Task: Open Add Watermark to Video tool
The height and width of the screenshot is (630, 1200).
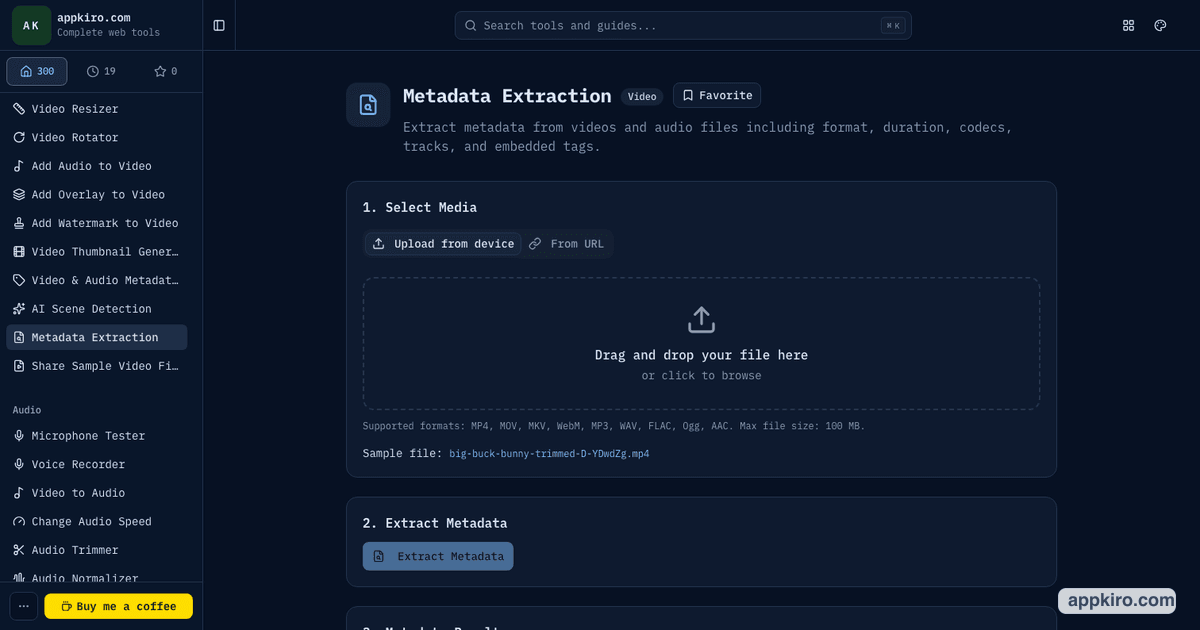Action: [x=97, y=223]
